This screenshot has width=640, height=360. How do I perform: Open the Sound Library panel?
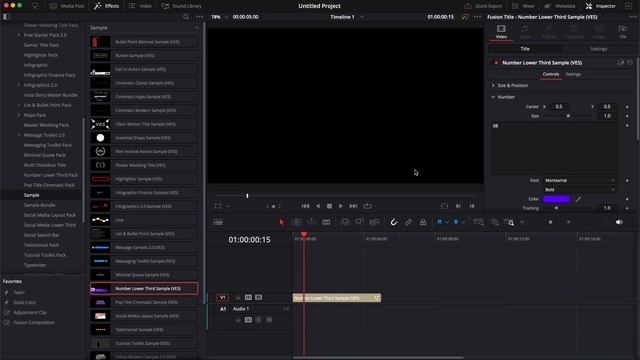point(181,6)
